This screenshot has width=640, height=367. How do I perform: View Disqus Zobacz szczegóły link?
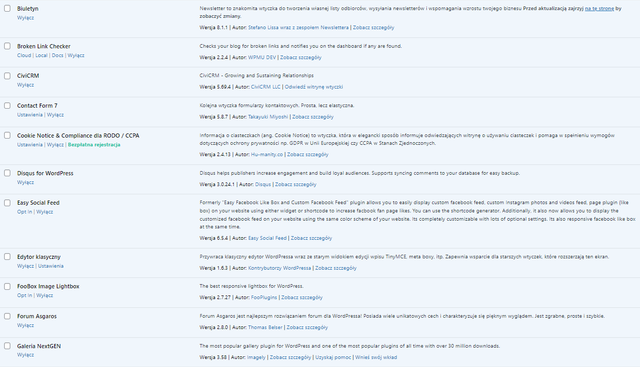[x=296, y=185]
